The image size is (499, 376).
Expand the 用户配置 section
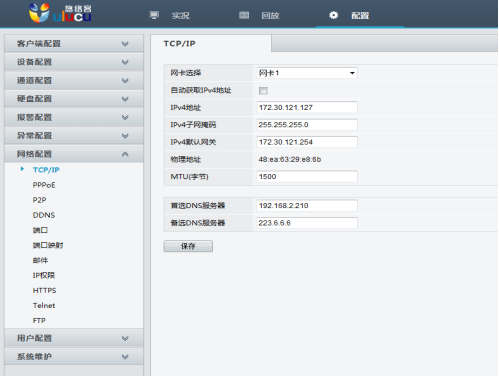point(74,338)
